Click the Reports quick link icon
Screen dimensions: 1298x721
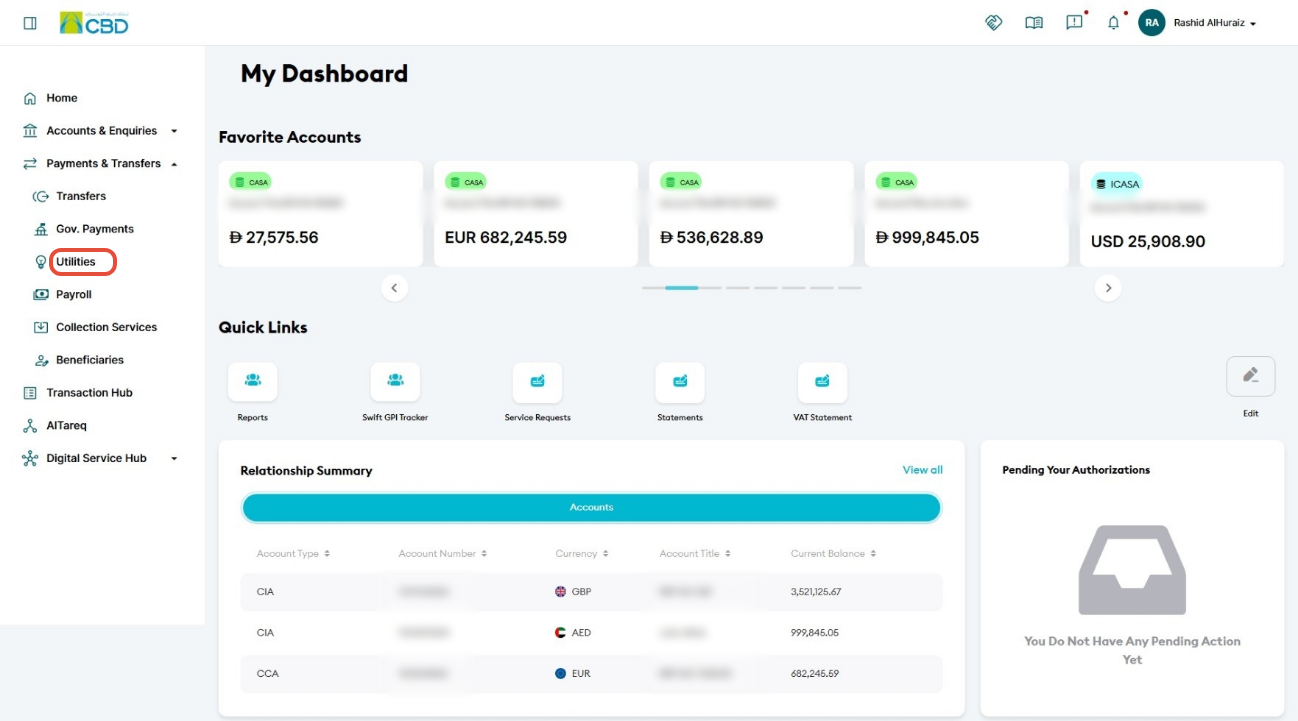[253, 381]
